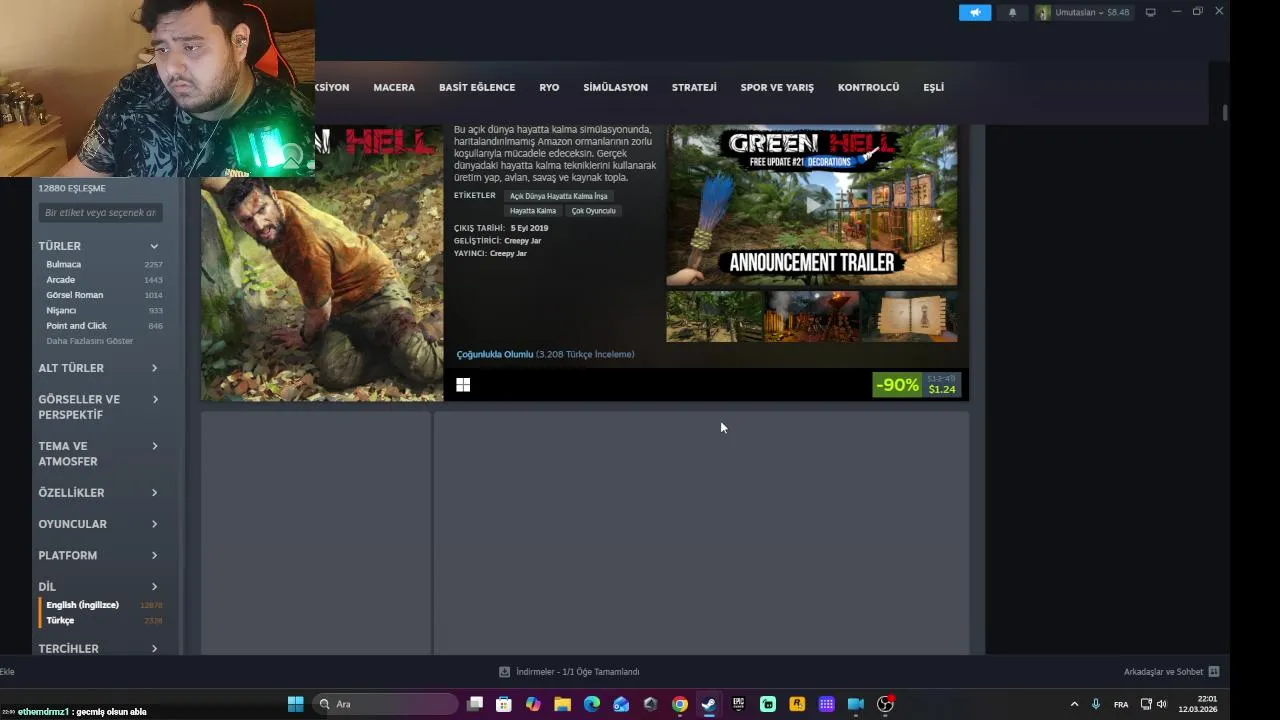
Task: Open Epic Games Launcher from the taskbar
Action: click(738, 704)
